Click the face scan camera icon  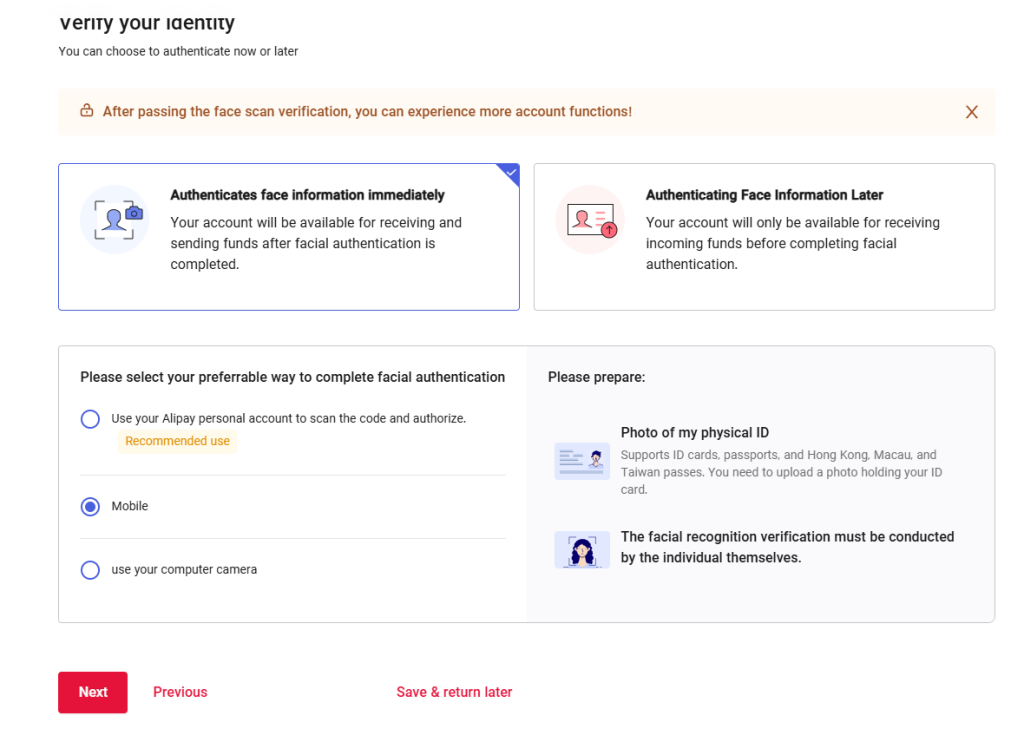click(114, 220)
